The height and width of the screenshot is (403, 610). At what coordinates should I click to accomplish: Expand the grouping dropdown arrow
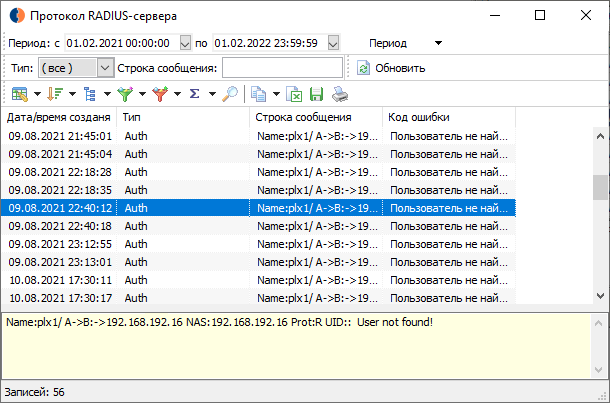click(x=107, y=94)
